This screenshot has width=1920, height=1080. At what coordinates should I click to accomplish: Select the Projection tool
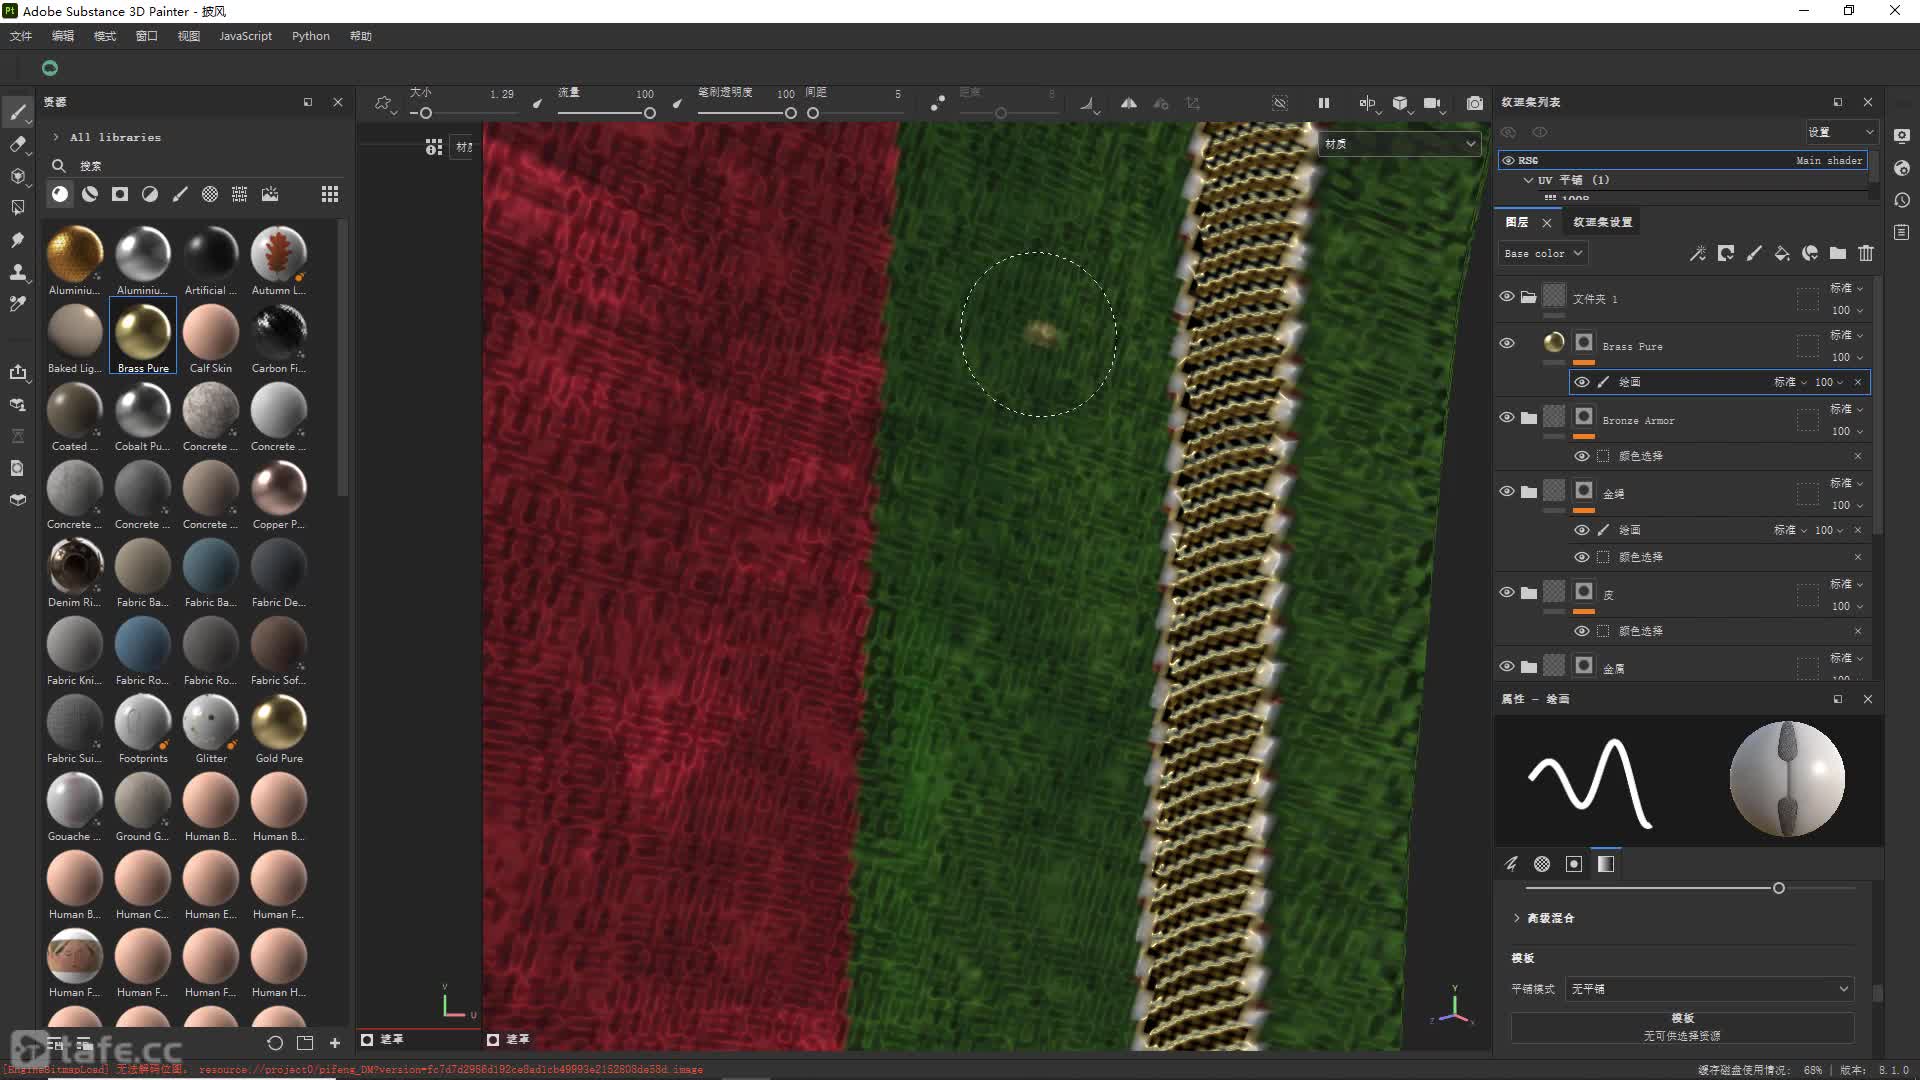coord(17,176)
